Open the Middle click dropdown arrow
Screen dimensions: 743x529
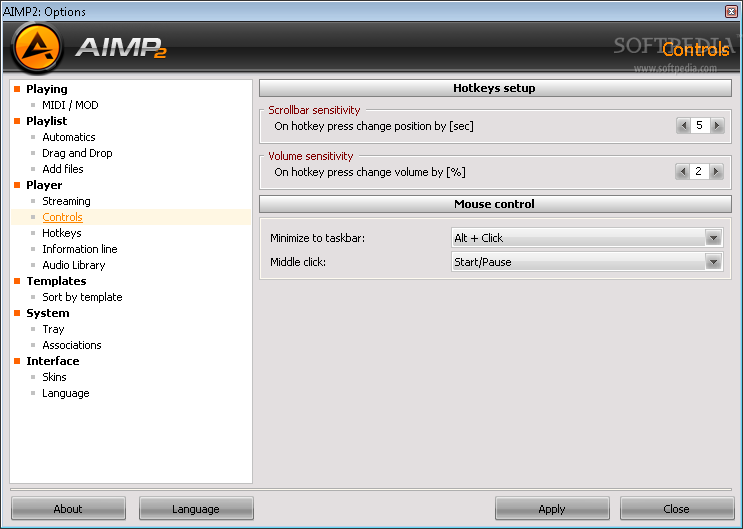point(713,262)
